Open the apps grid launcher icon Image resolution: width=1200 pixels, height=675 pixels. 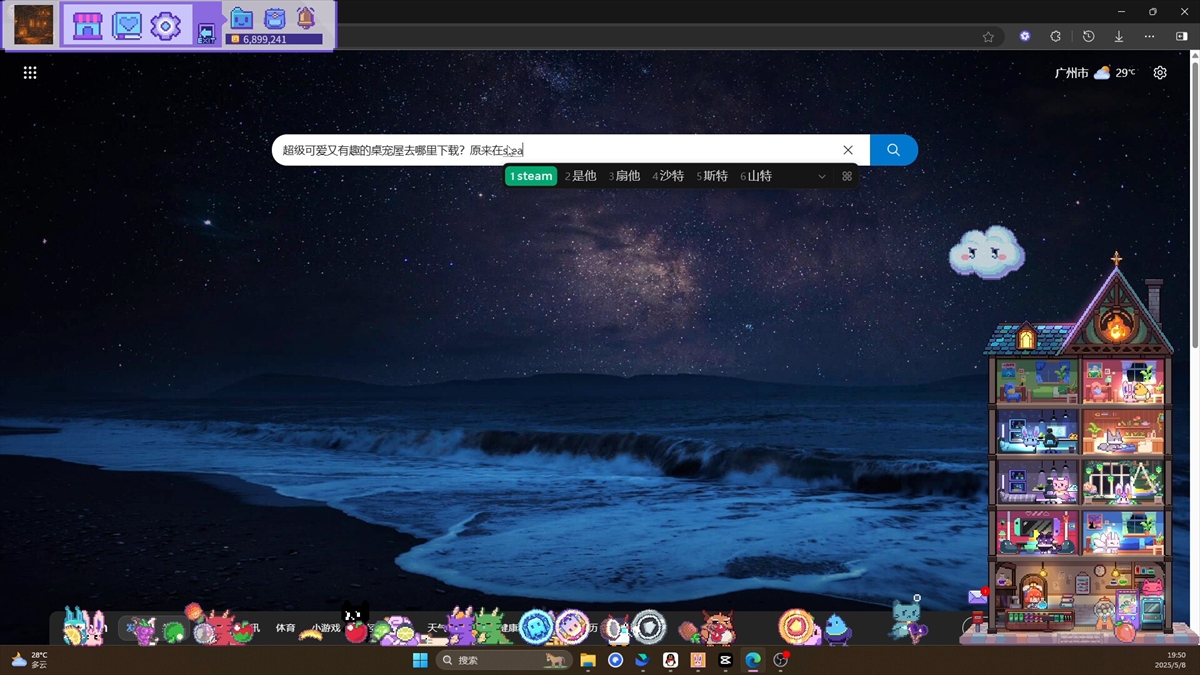(x=30, y=73)
